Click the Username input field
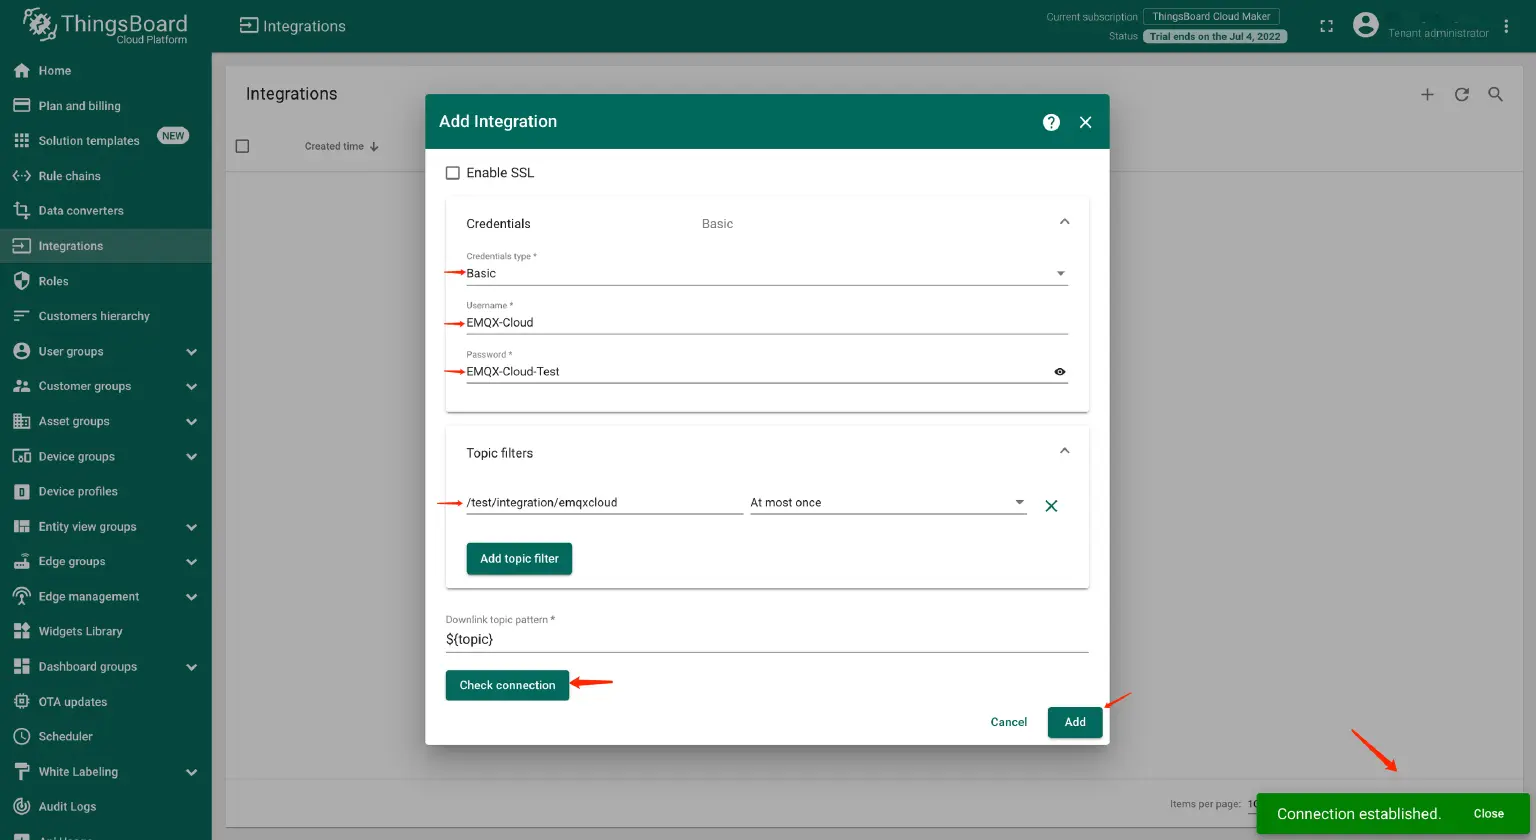 point(766,323)
